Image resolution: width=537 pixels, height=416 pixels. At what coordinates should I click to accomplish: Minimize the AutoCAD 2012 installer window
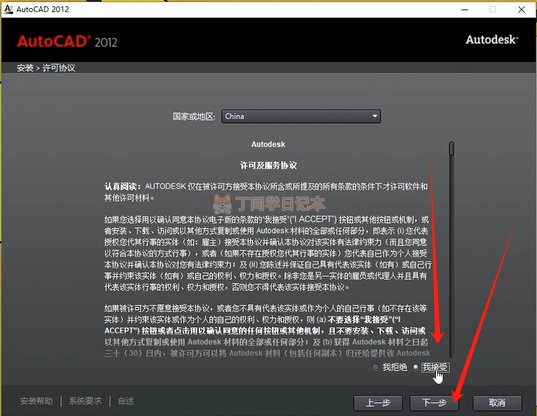[464, 10]
